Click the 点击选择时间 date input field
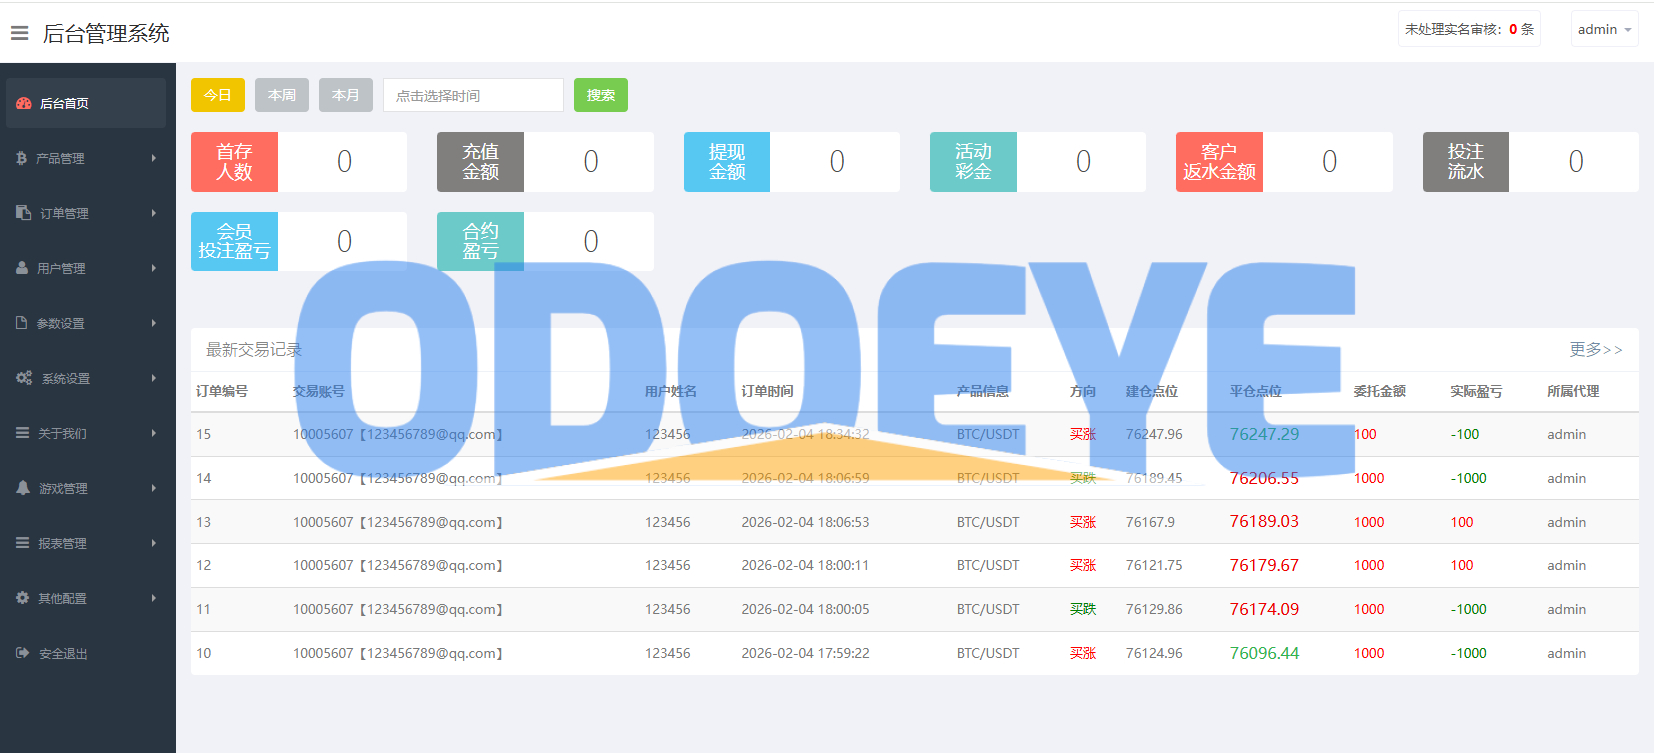Viewport: 1654px width, 753px height. (x=473, y=95)
